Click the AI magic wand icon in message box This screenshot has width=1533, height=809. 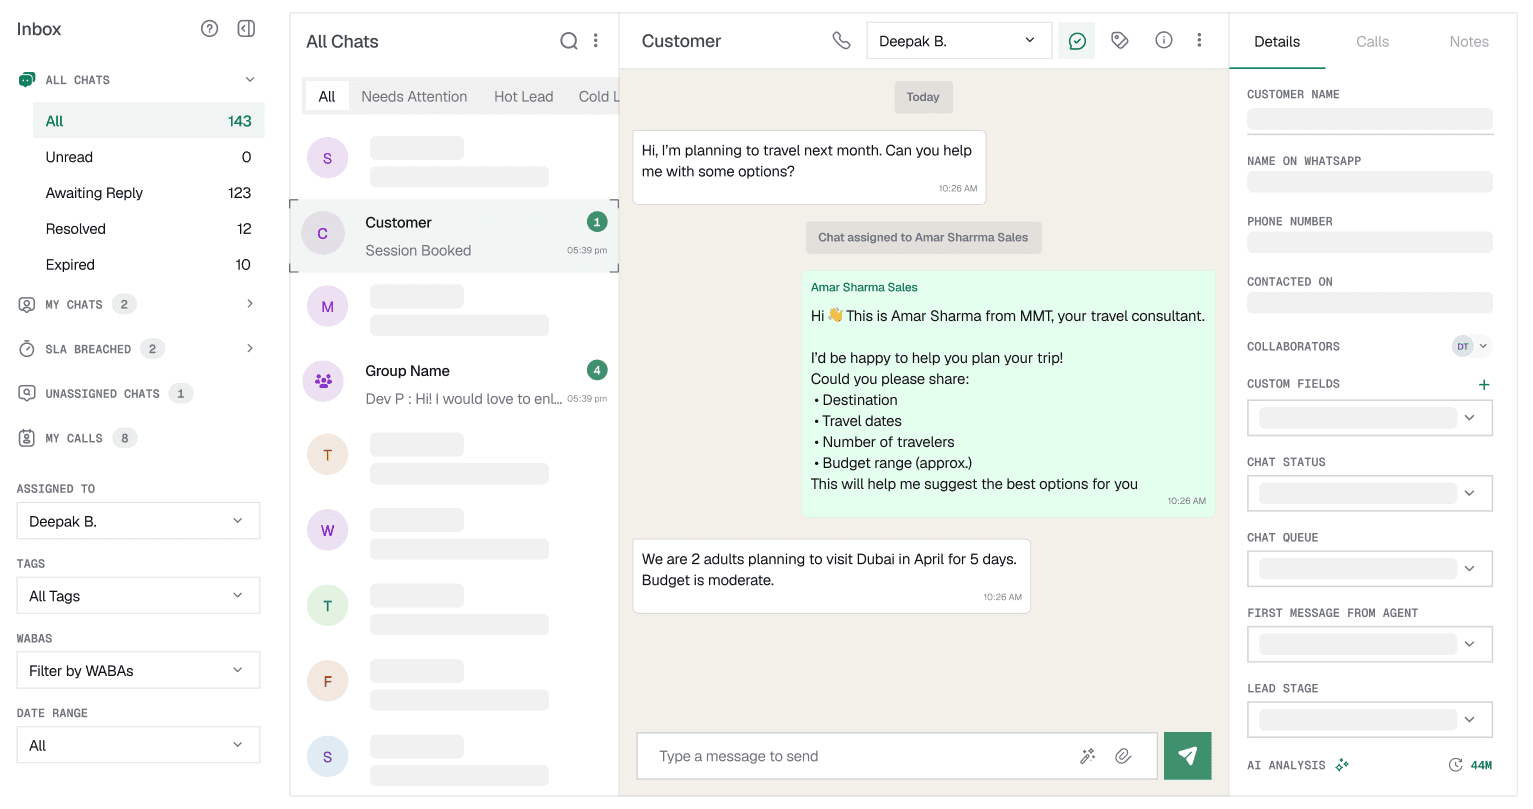[1088, 756]
